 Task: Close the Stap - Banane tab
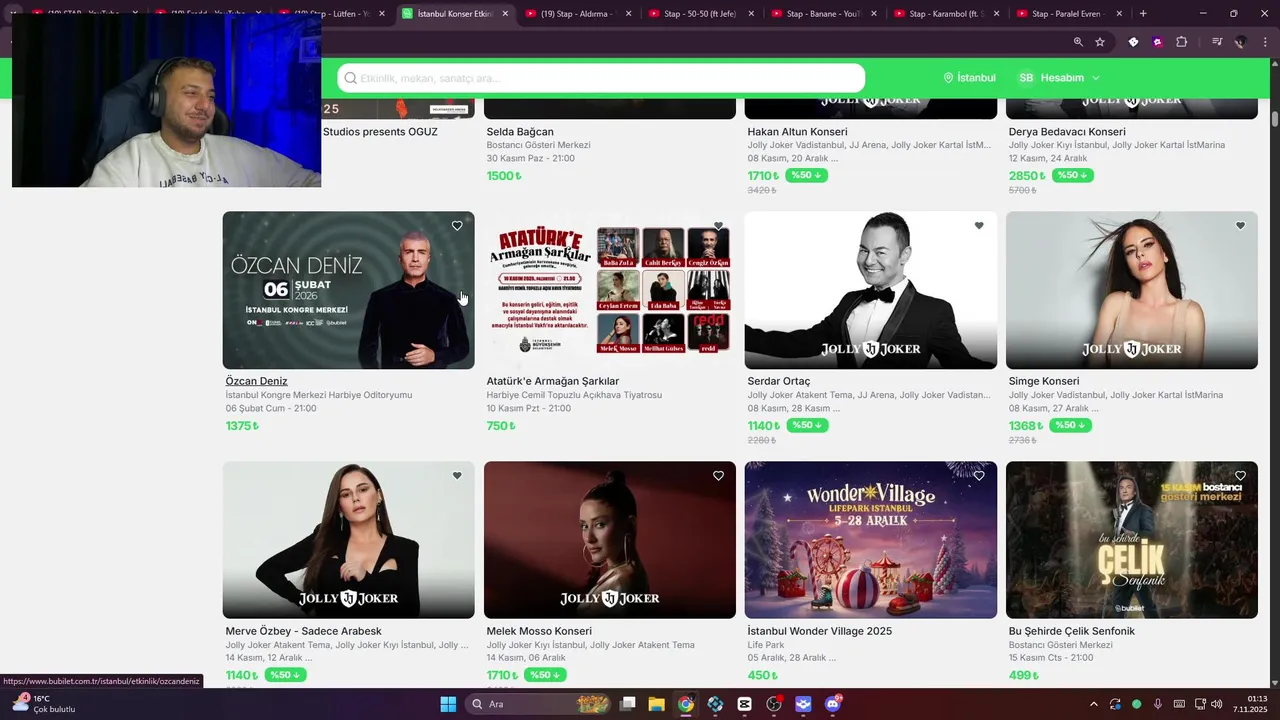click(x=874, y=14)
